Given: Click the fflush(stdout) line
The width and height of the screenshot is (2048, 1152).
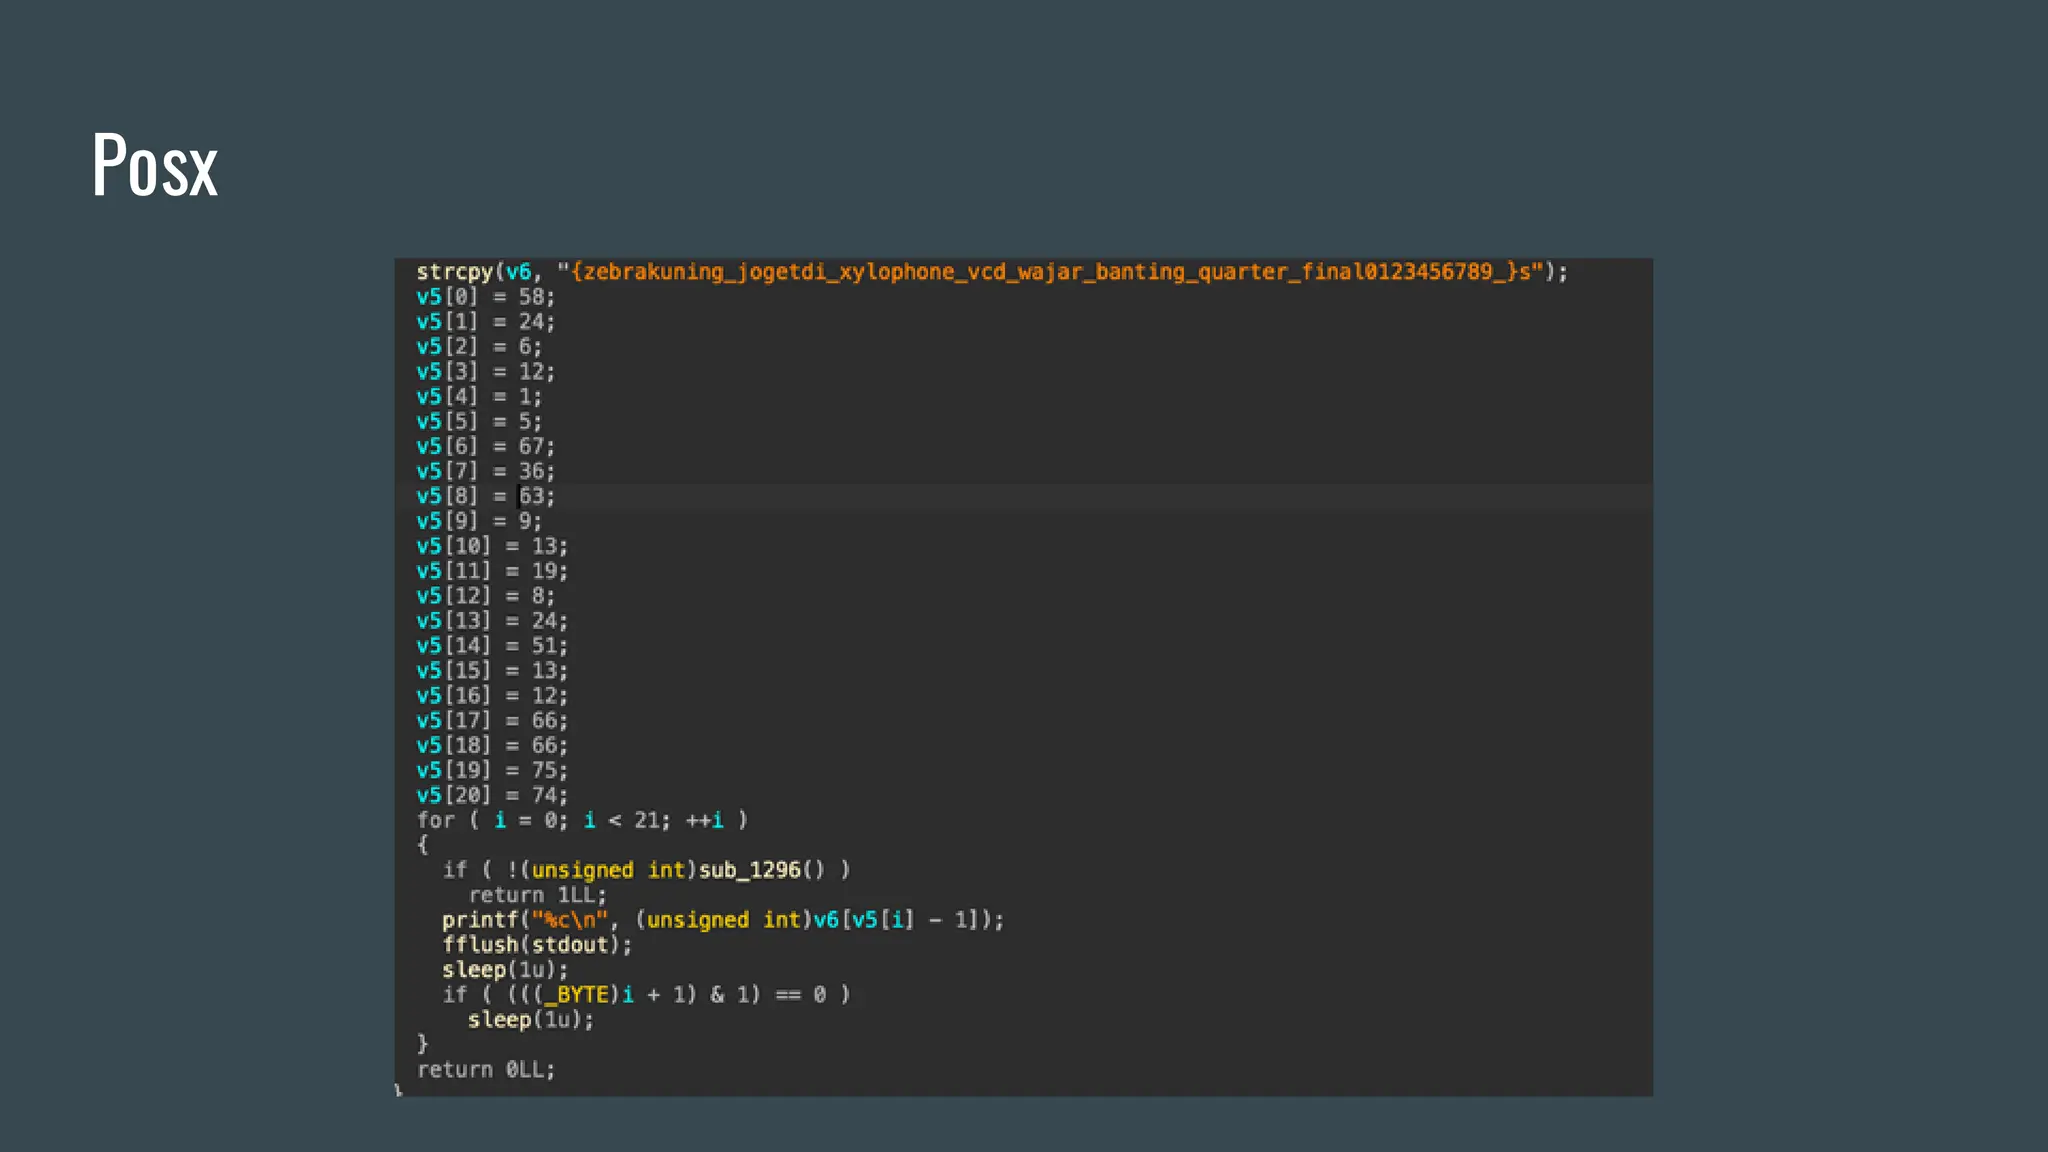Looking at the screenshot, I should [537, 945].
